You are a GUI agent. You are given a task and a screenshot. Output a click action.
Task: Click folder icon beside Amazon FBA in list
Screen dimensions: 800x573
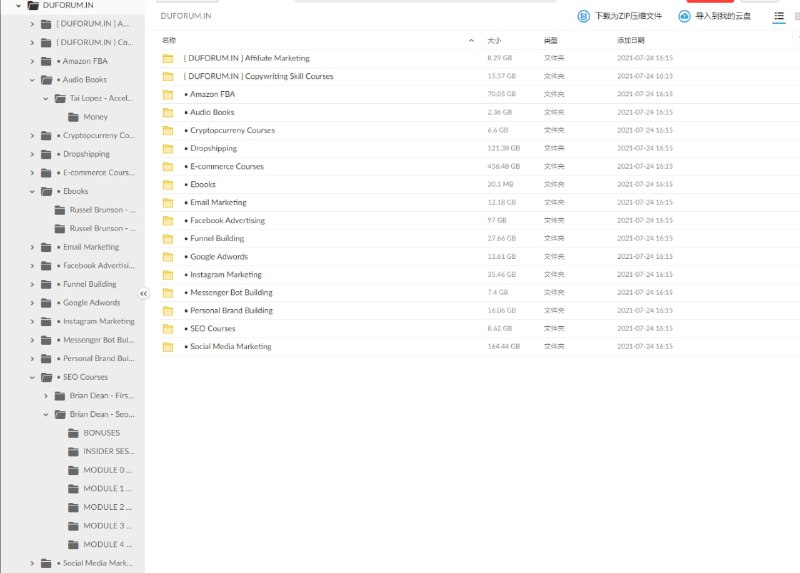(168, 94)
